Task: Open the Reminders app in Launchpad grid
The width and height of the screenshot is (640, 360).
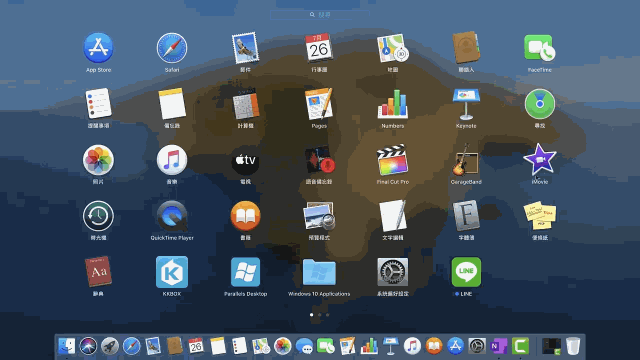Action: tap(98, 104)
